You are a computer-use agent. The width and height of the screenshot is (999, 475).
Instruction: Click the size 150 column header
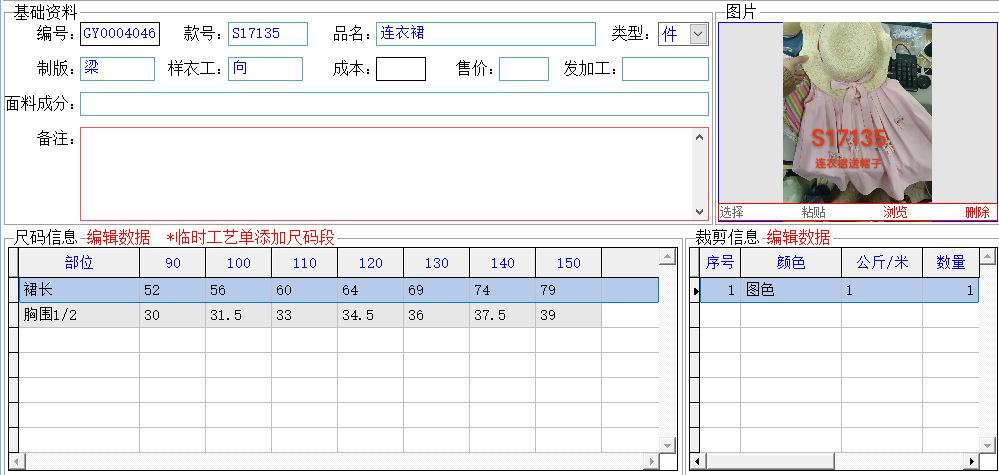(x=568, y=263)
